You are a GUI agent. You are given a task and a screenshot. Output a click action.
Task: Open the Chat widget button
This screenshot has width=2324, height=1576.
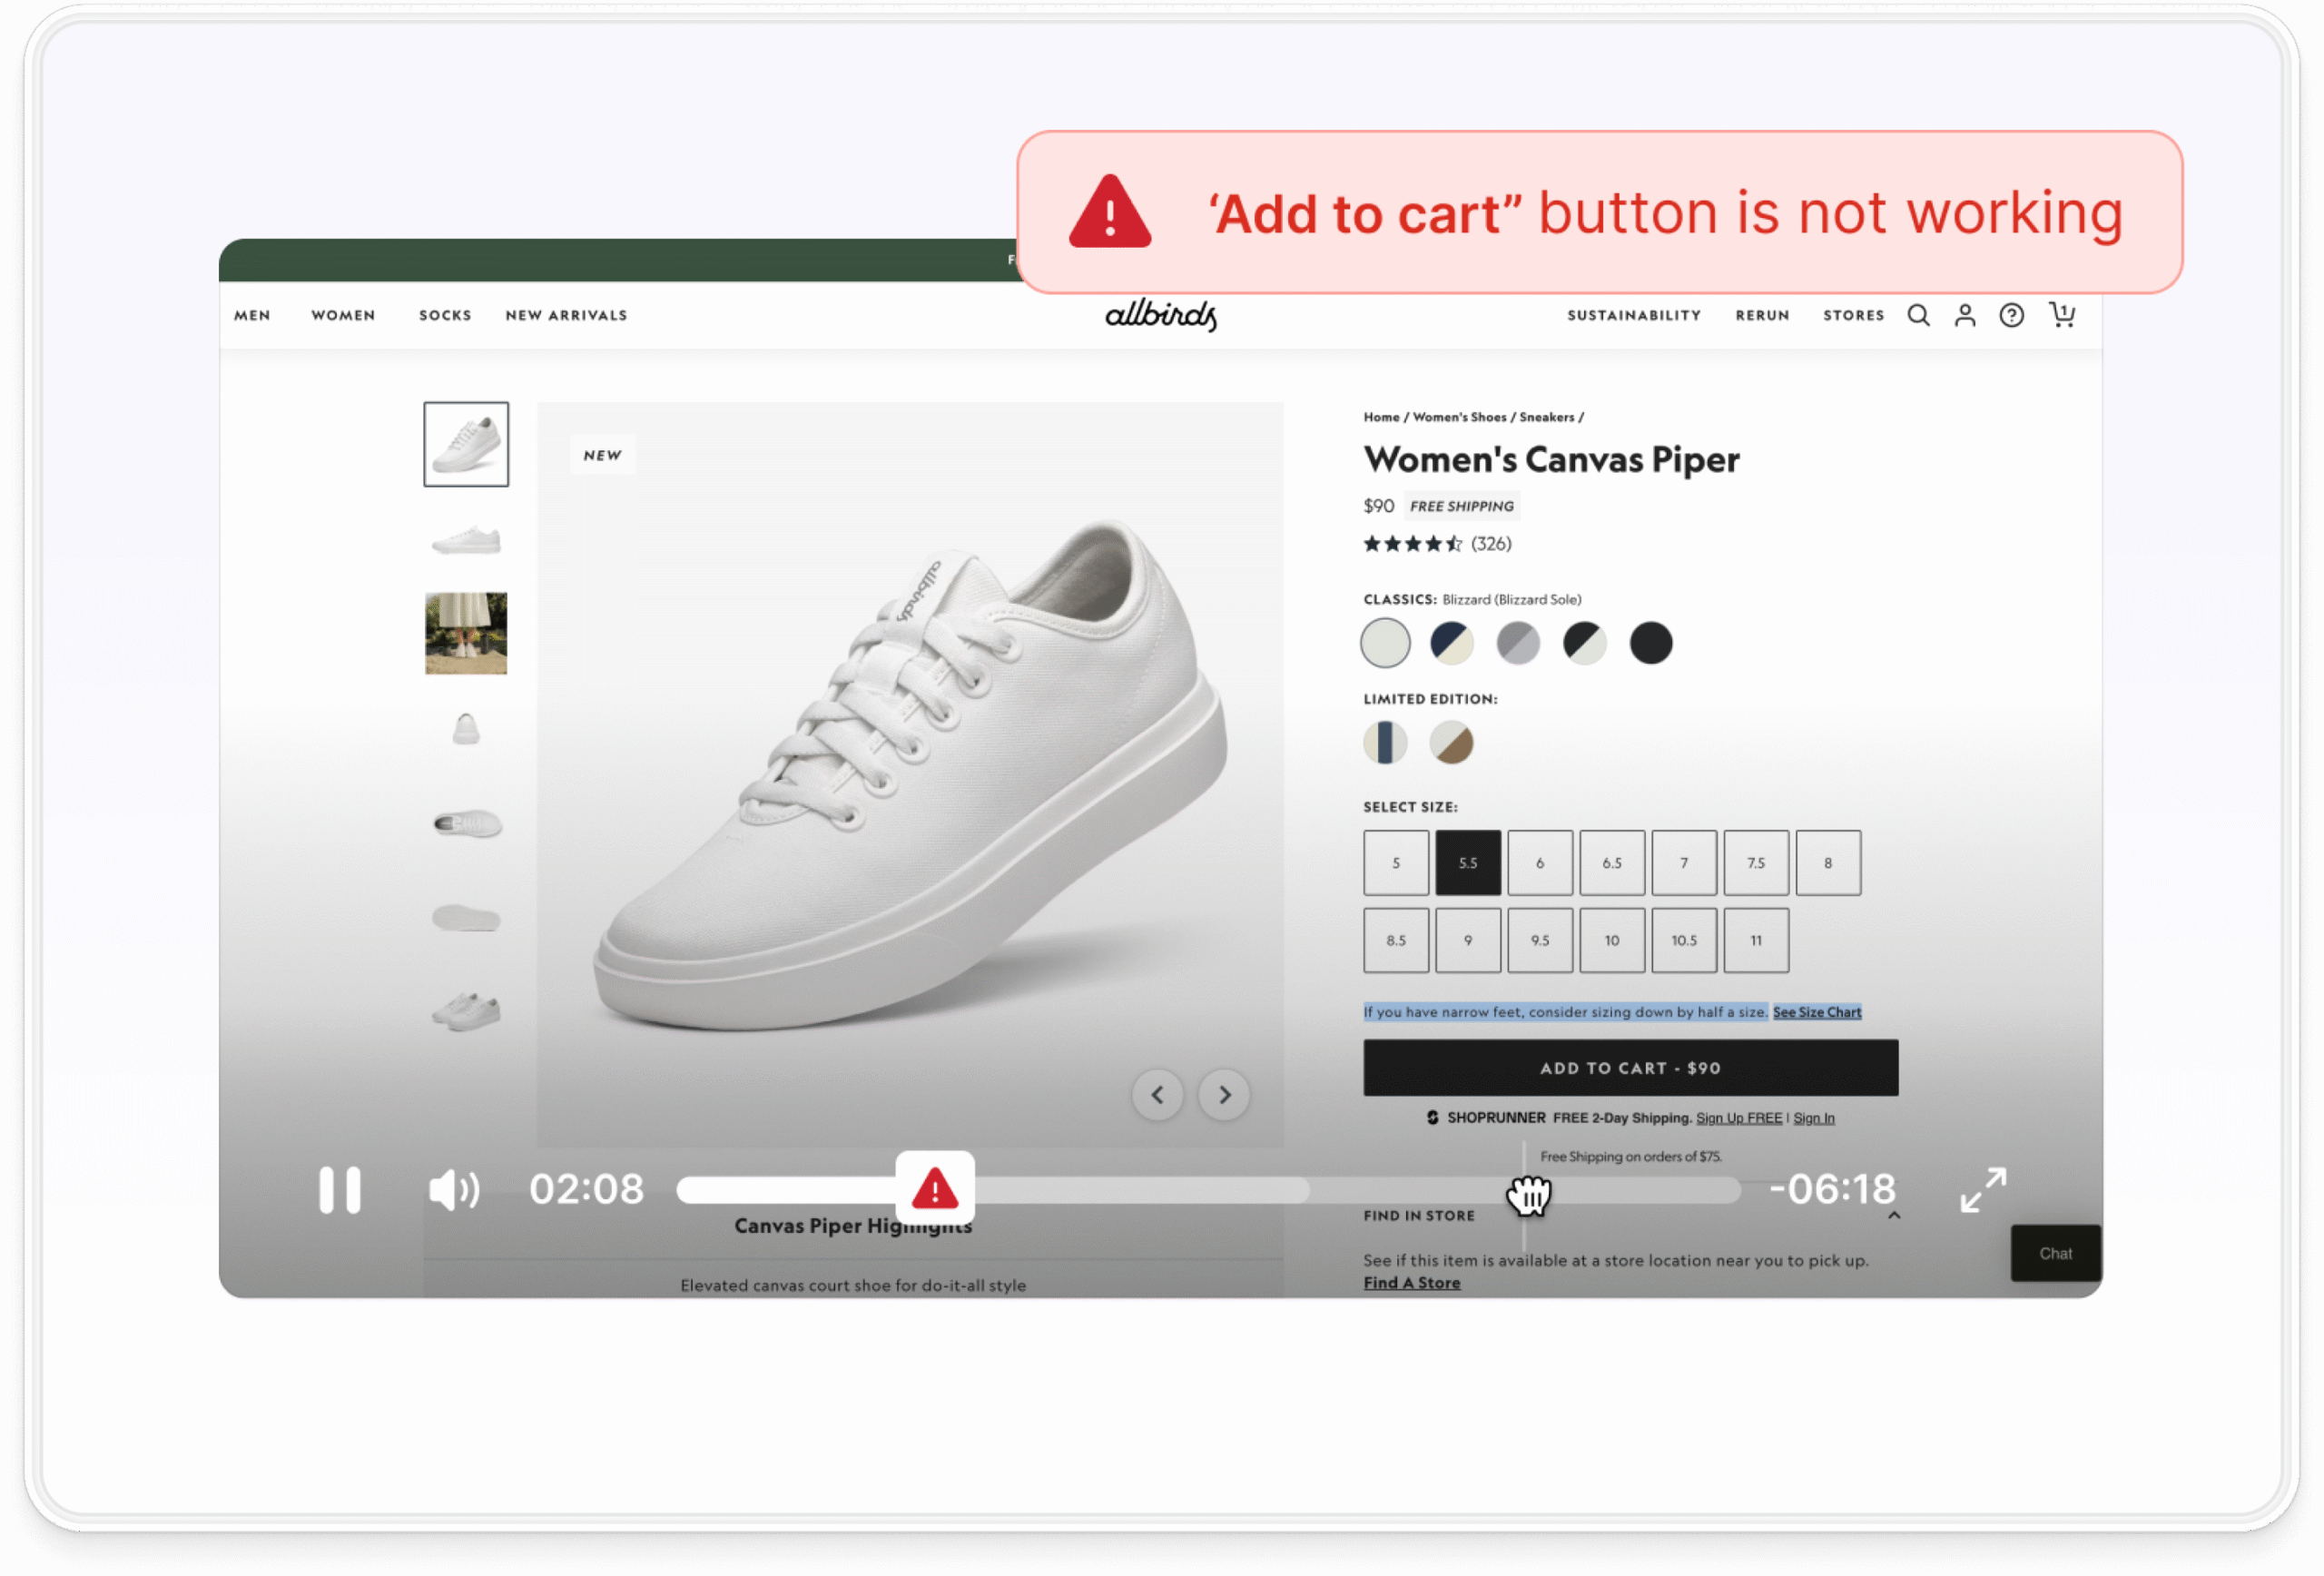2055,1254
